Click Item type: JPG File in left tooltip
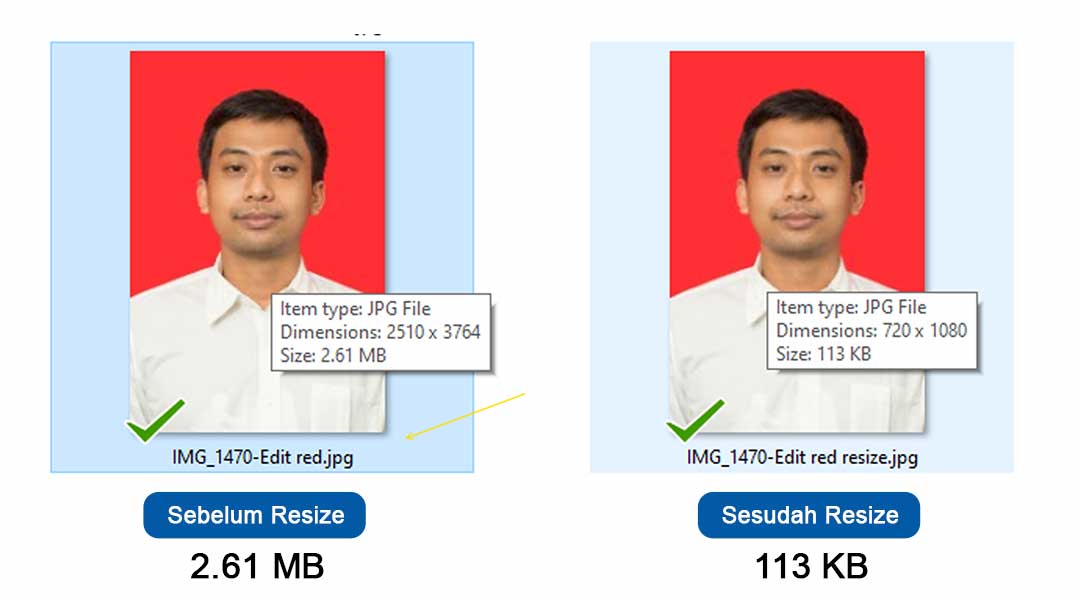 pyautogui.click(x=355, y=309)
